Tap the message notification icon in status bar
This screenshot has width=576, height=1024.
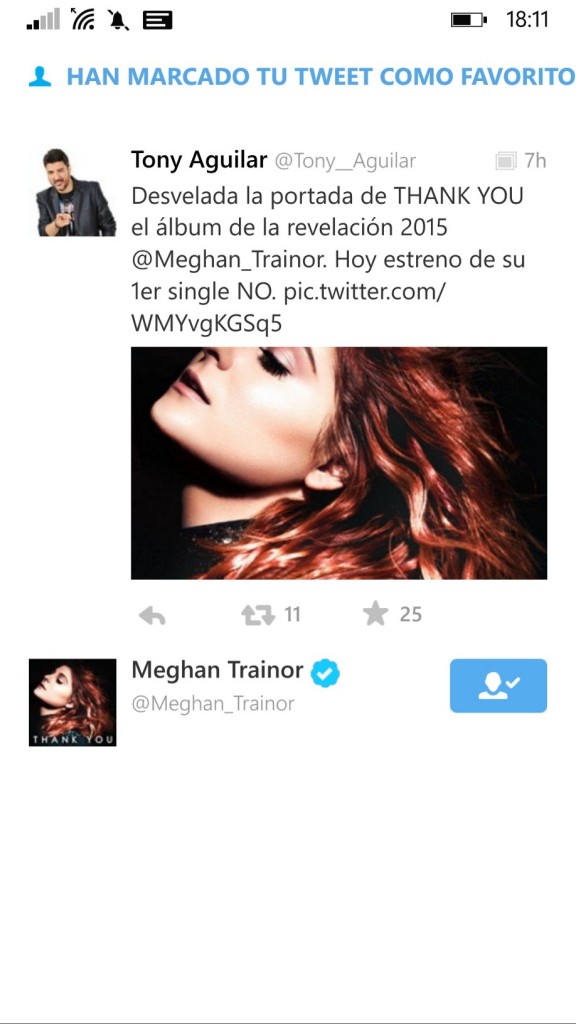pyautogui.click(x=157, y=20)
